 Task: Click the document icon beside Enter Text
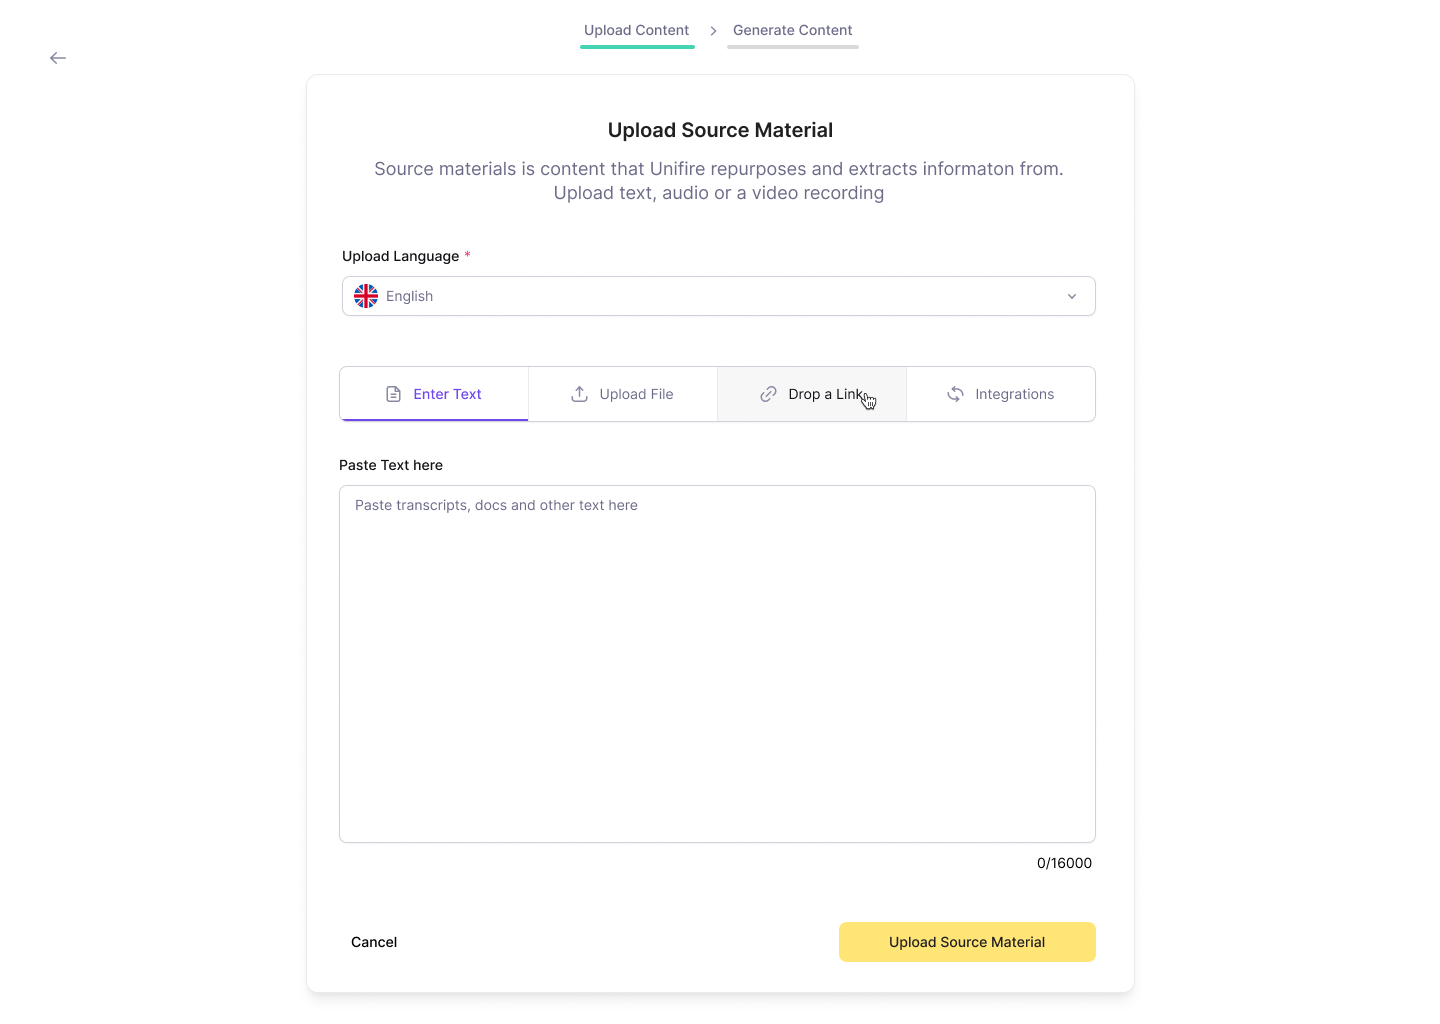tap(394, 394)
